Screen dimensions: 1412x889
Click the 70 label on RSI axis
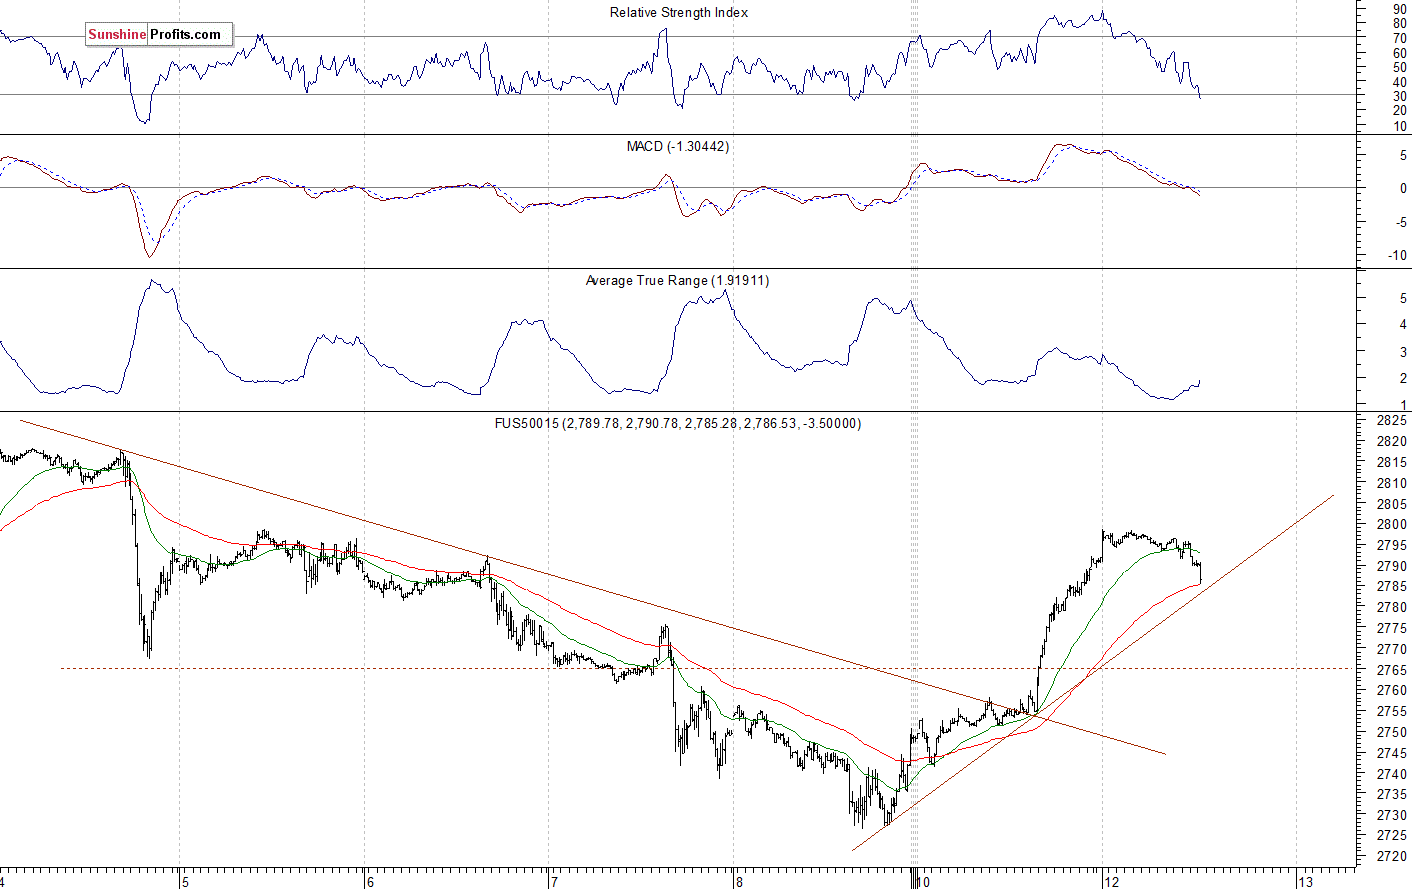(1399, 39)
